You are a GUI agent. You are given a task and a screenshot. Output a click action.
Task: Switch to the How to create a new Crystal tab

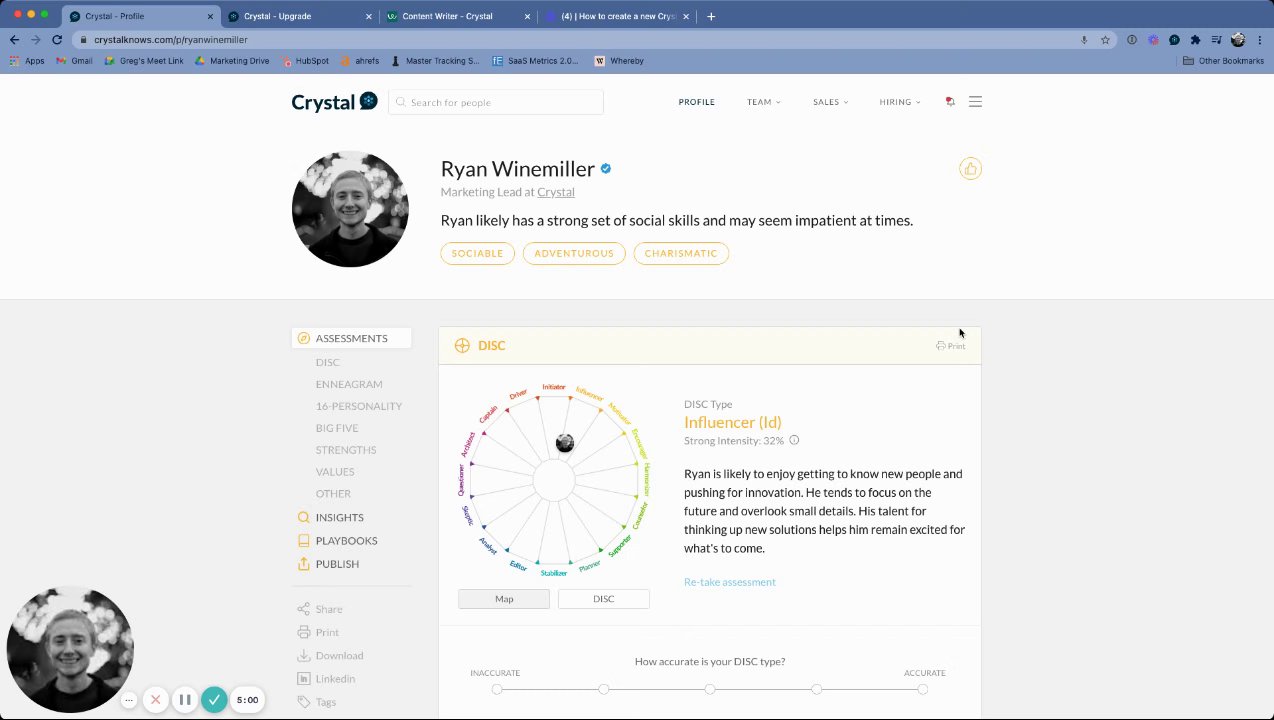617,16
